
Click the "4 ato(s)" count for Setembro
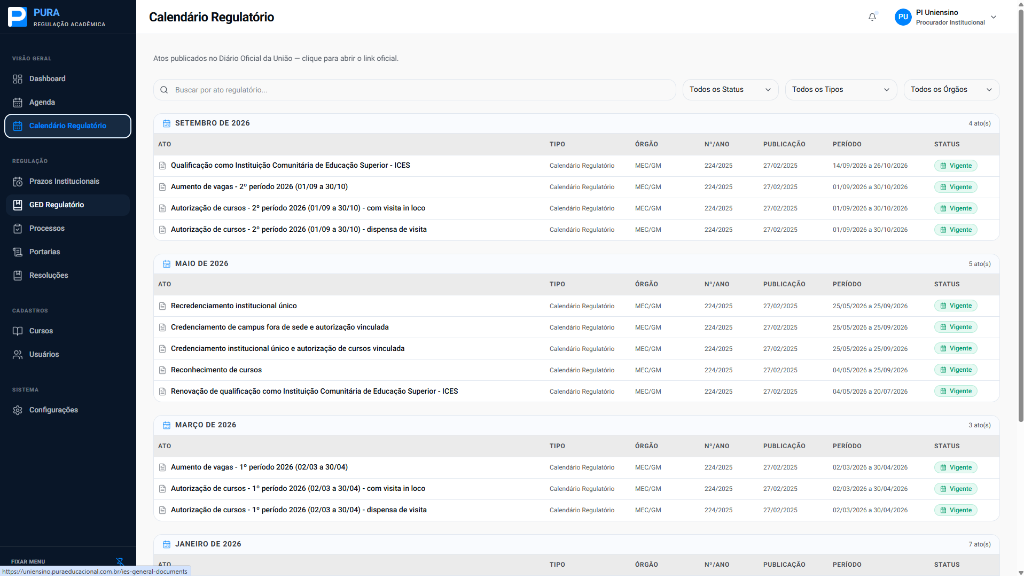click(980, 123)
